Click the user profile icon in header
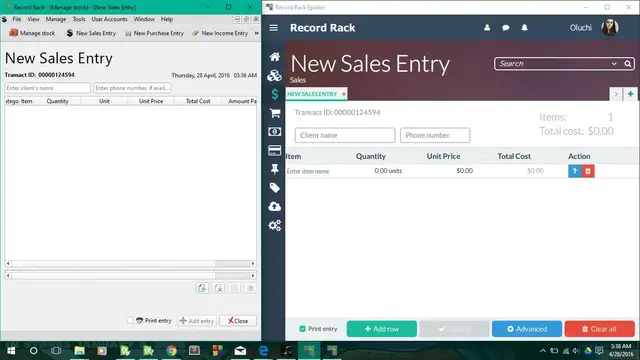The height and width of the screenshot is (360, 640). pyautogui.click(x=487, y=28)
